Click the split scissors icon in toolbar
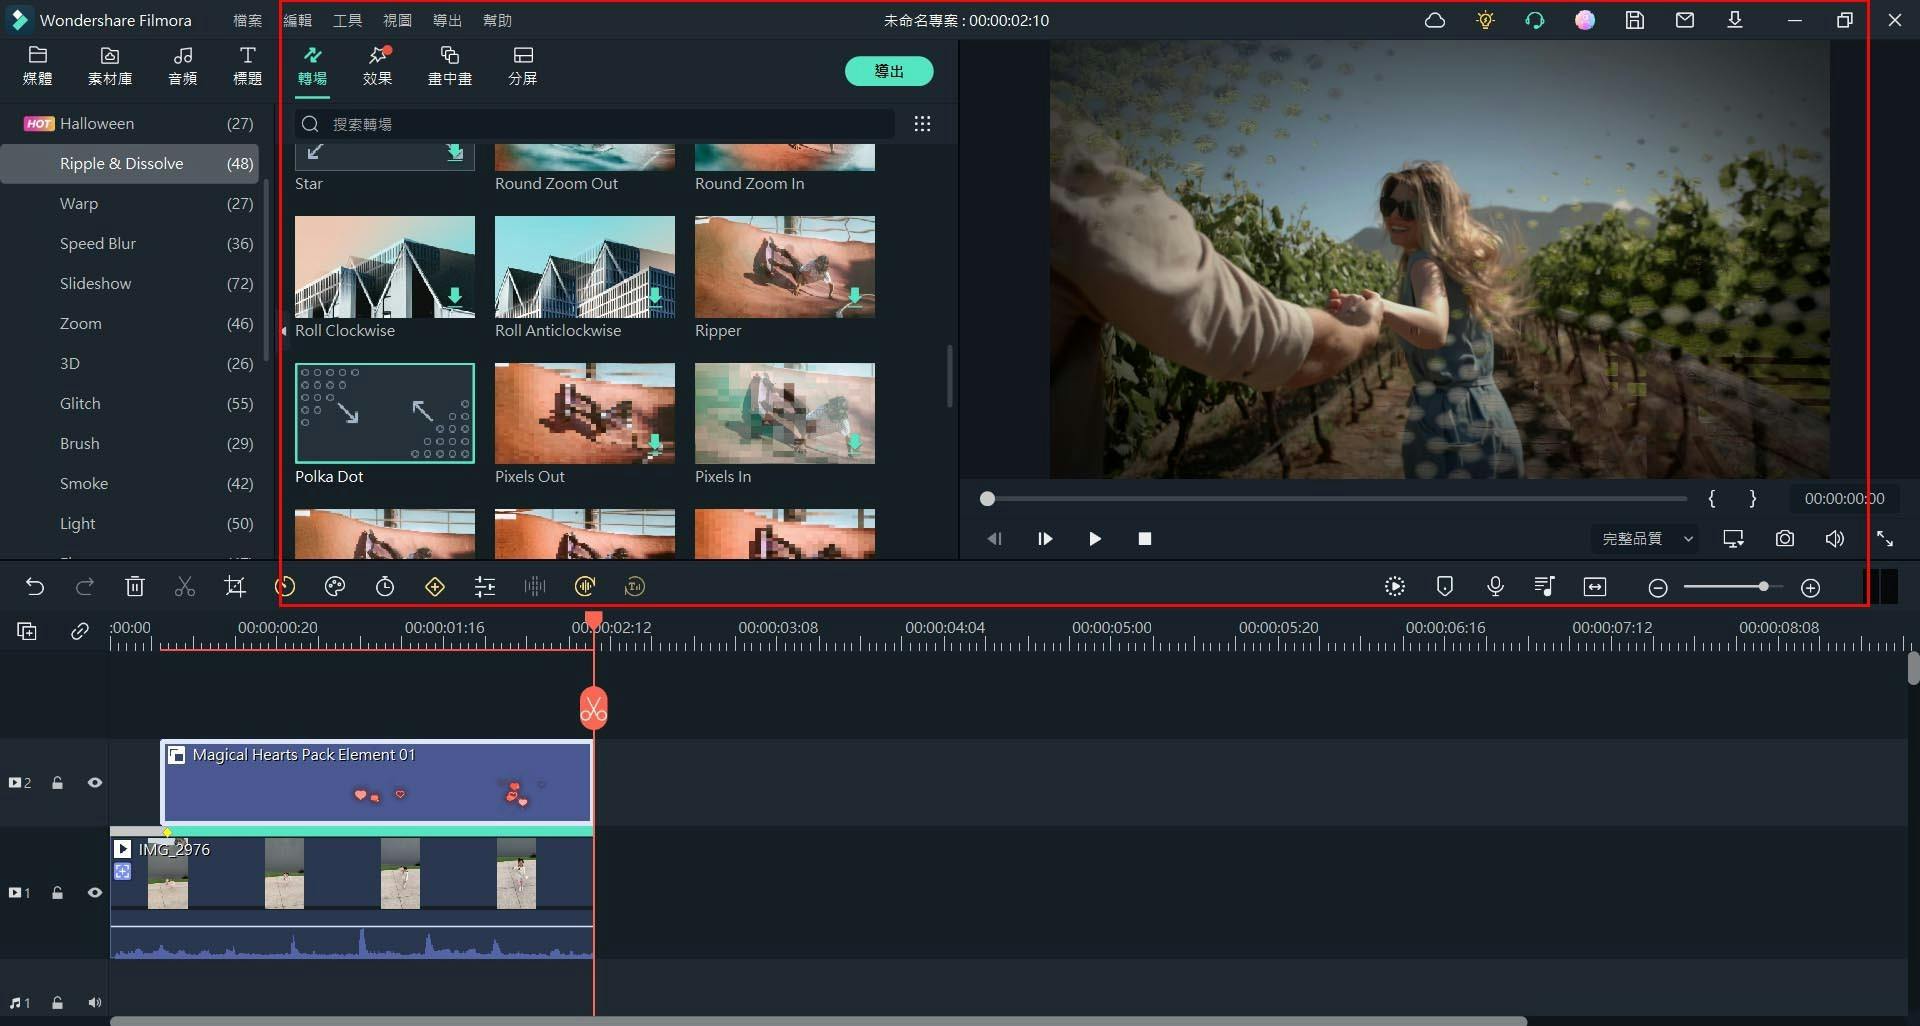1920x1026 pixels. click(185, 587)
